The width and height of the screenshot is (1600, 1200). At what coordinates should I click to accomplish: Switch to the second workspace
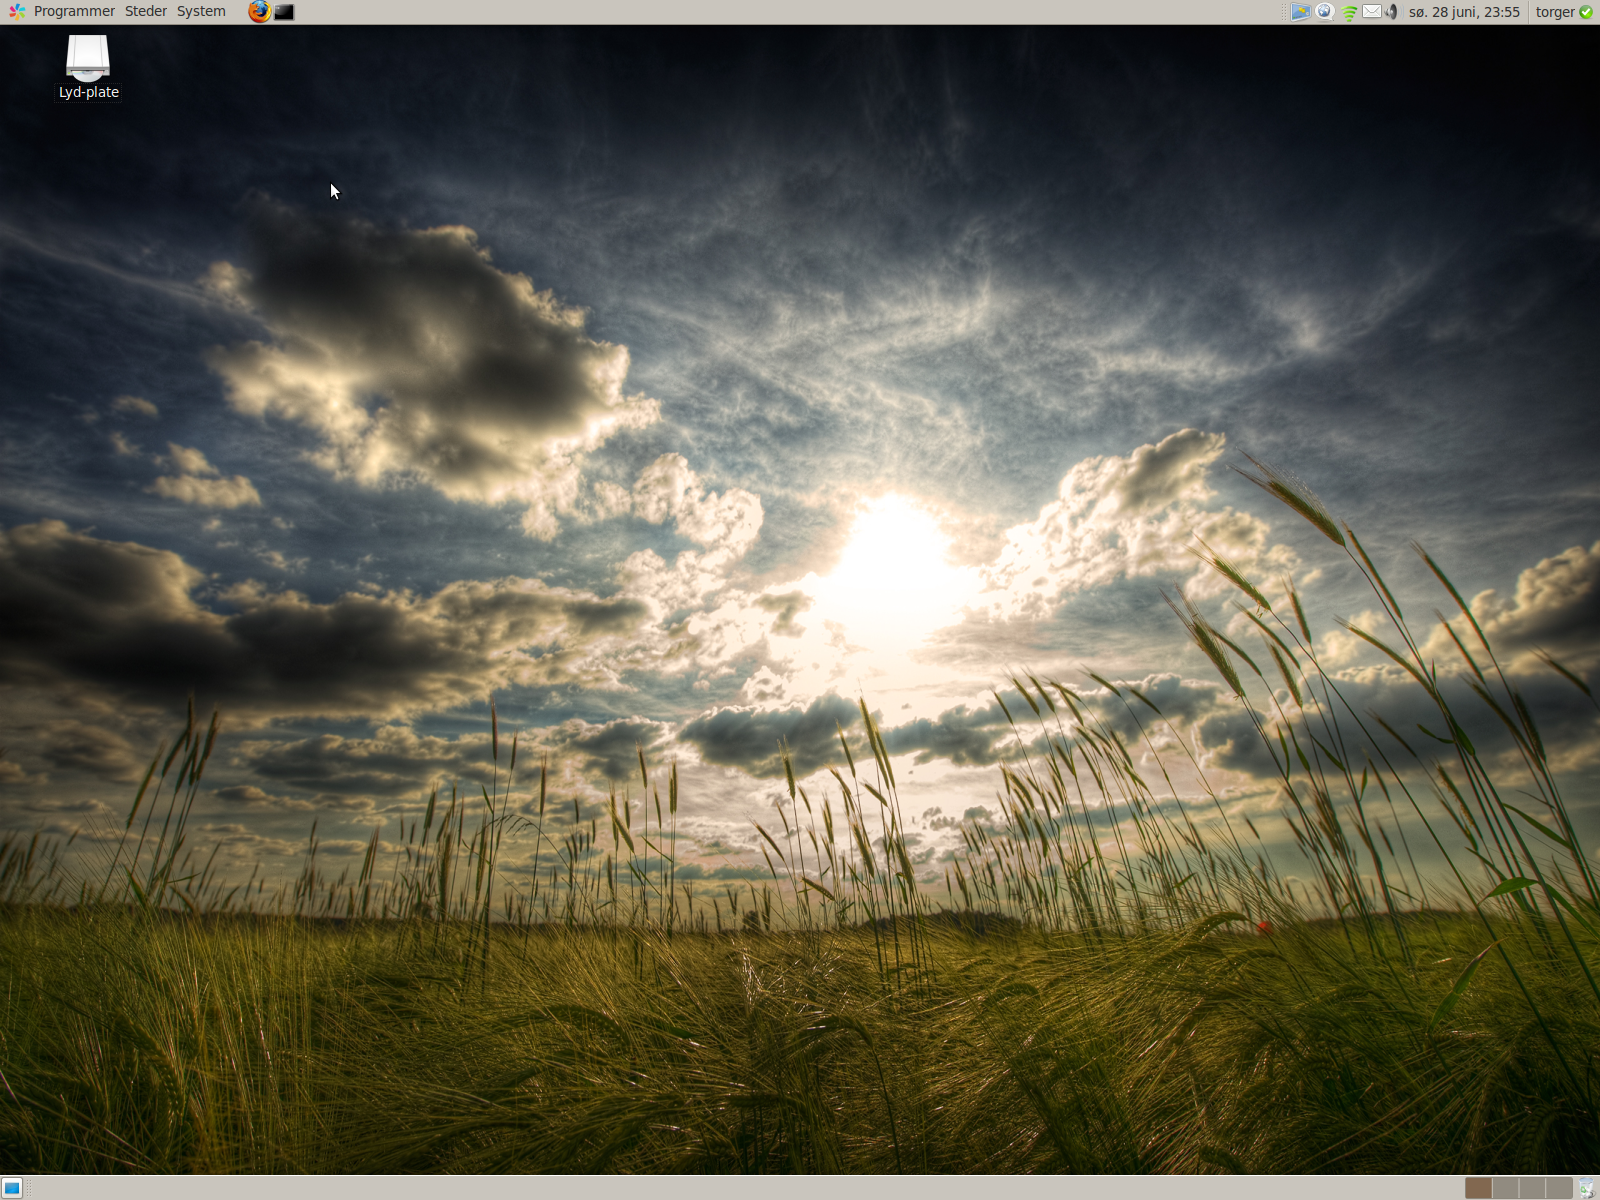point(1505,1188)
